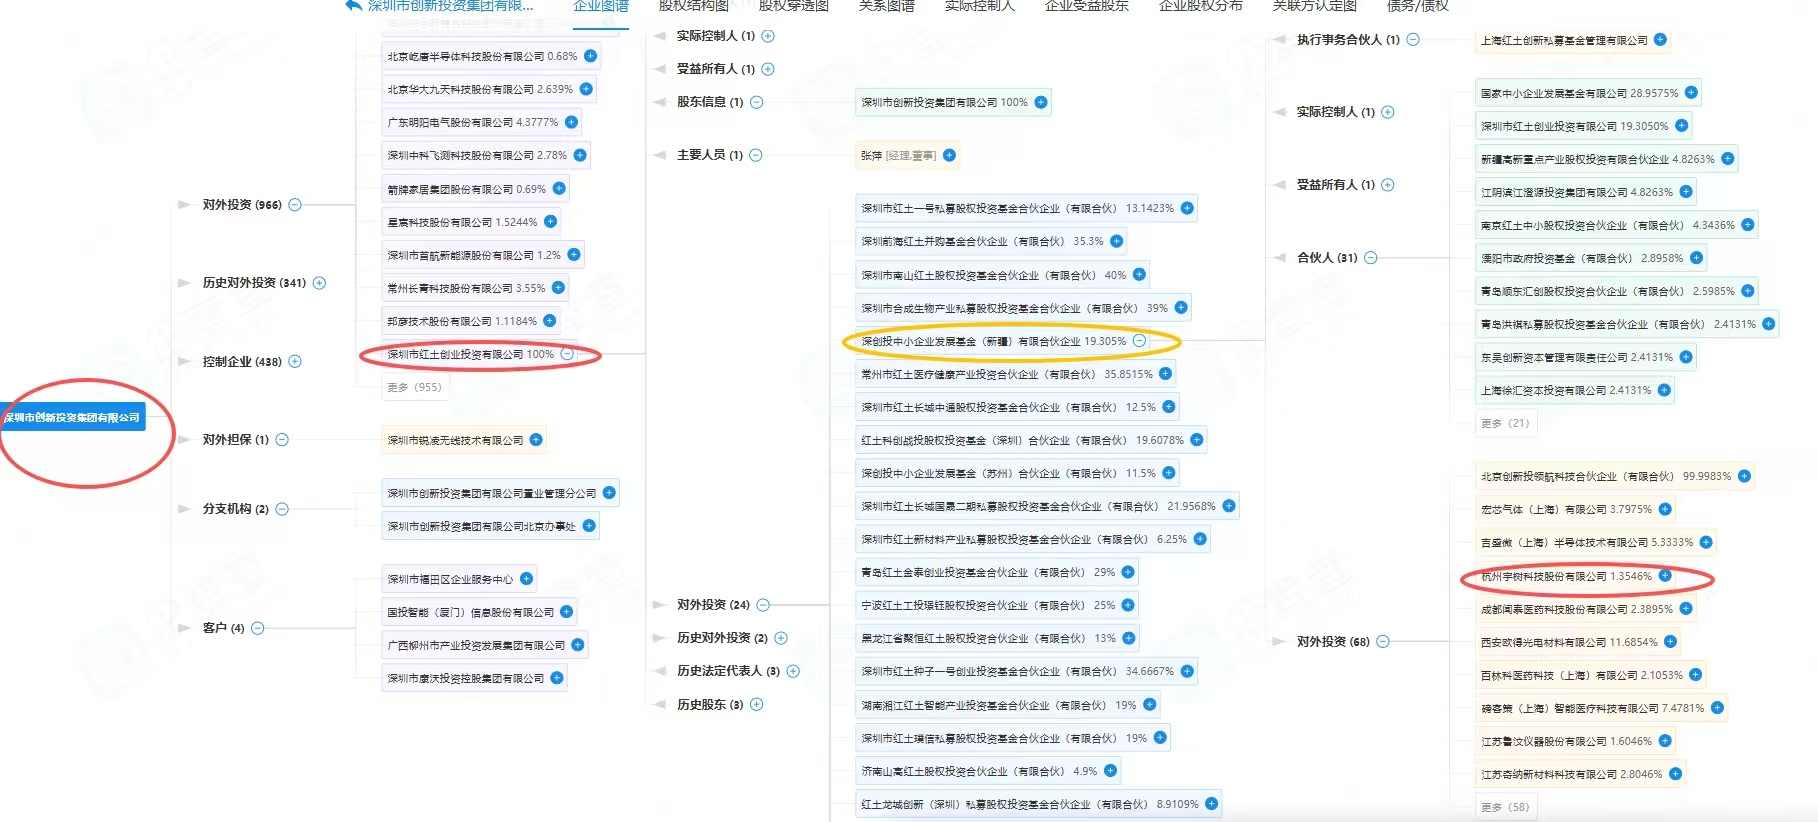Collapse minus icon beside 深圳市红土创业投资有限公司 100%
Image resolution: width=1818 pixels, height=822 pixels.
[x=567, y=353]
